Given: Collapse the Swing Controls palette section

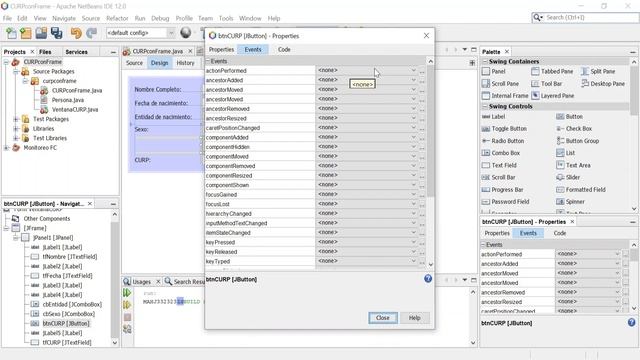Looking at the screenshot, I should (x=485, y=107).
